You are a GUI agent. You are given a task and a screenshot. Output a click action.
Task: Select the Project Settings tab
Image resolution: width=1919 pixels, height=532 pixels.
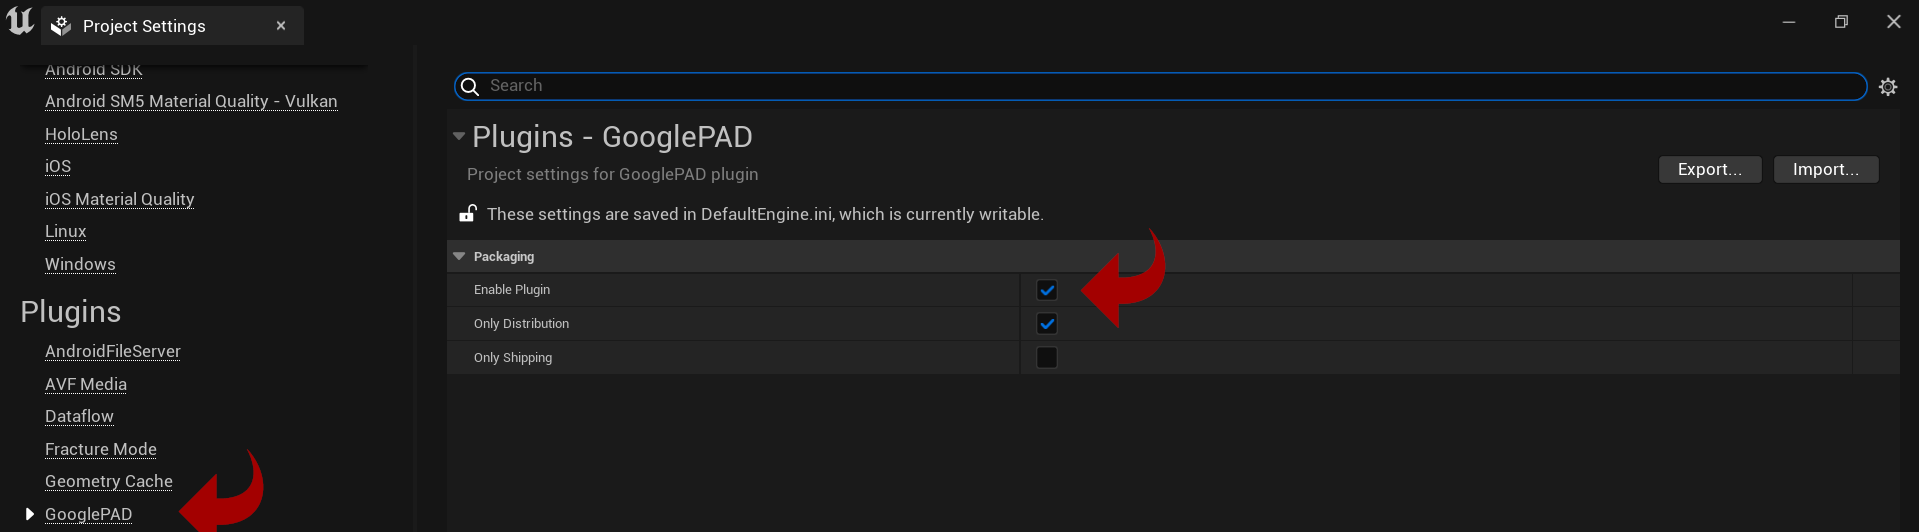(172, 26)
